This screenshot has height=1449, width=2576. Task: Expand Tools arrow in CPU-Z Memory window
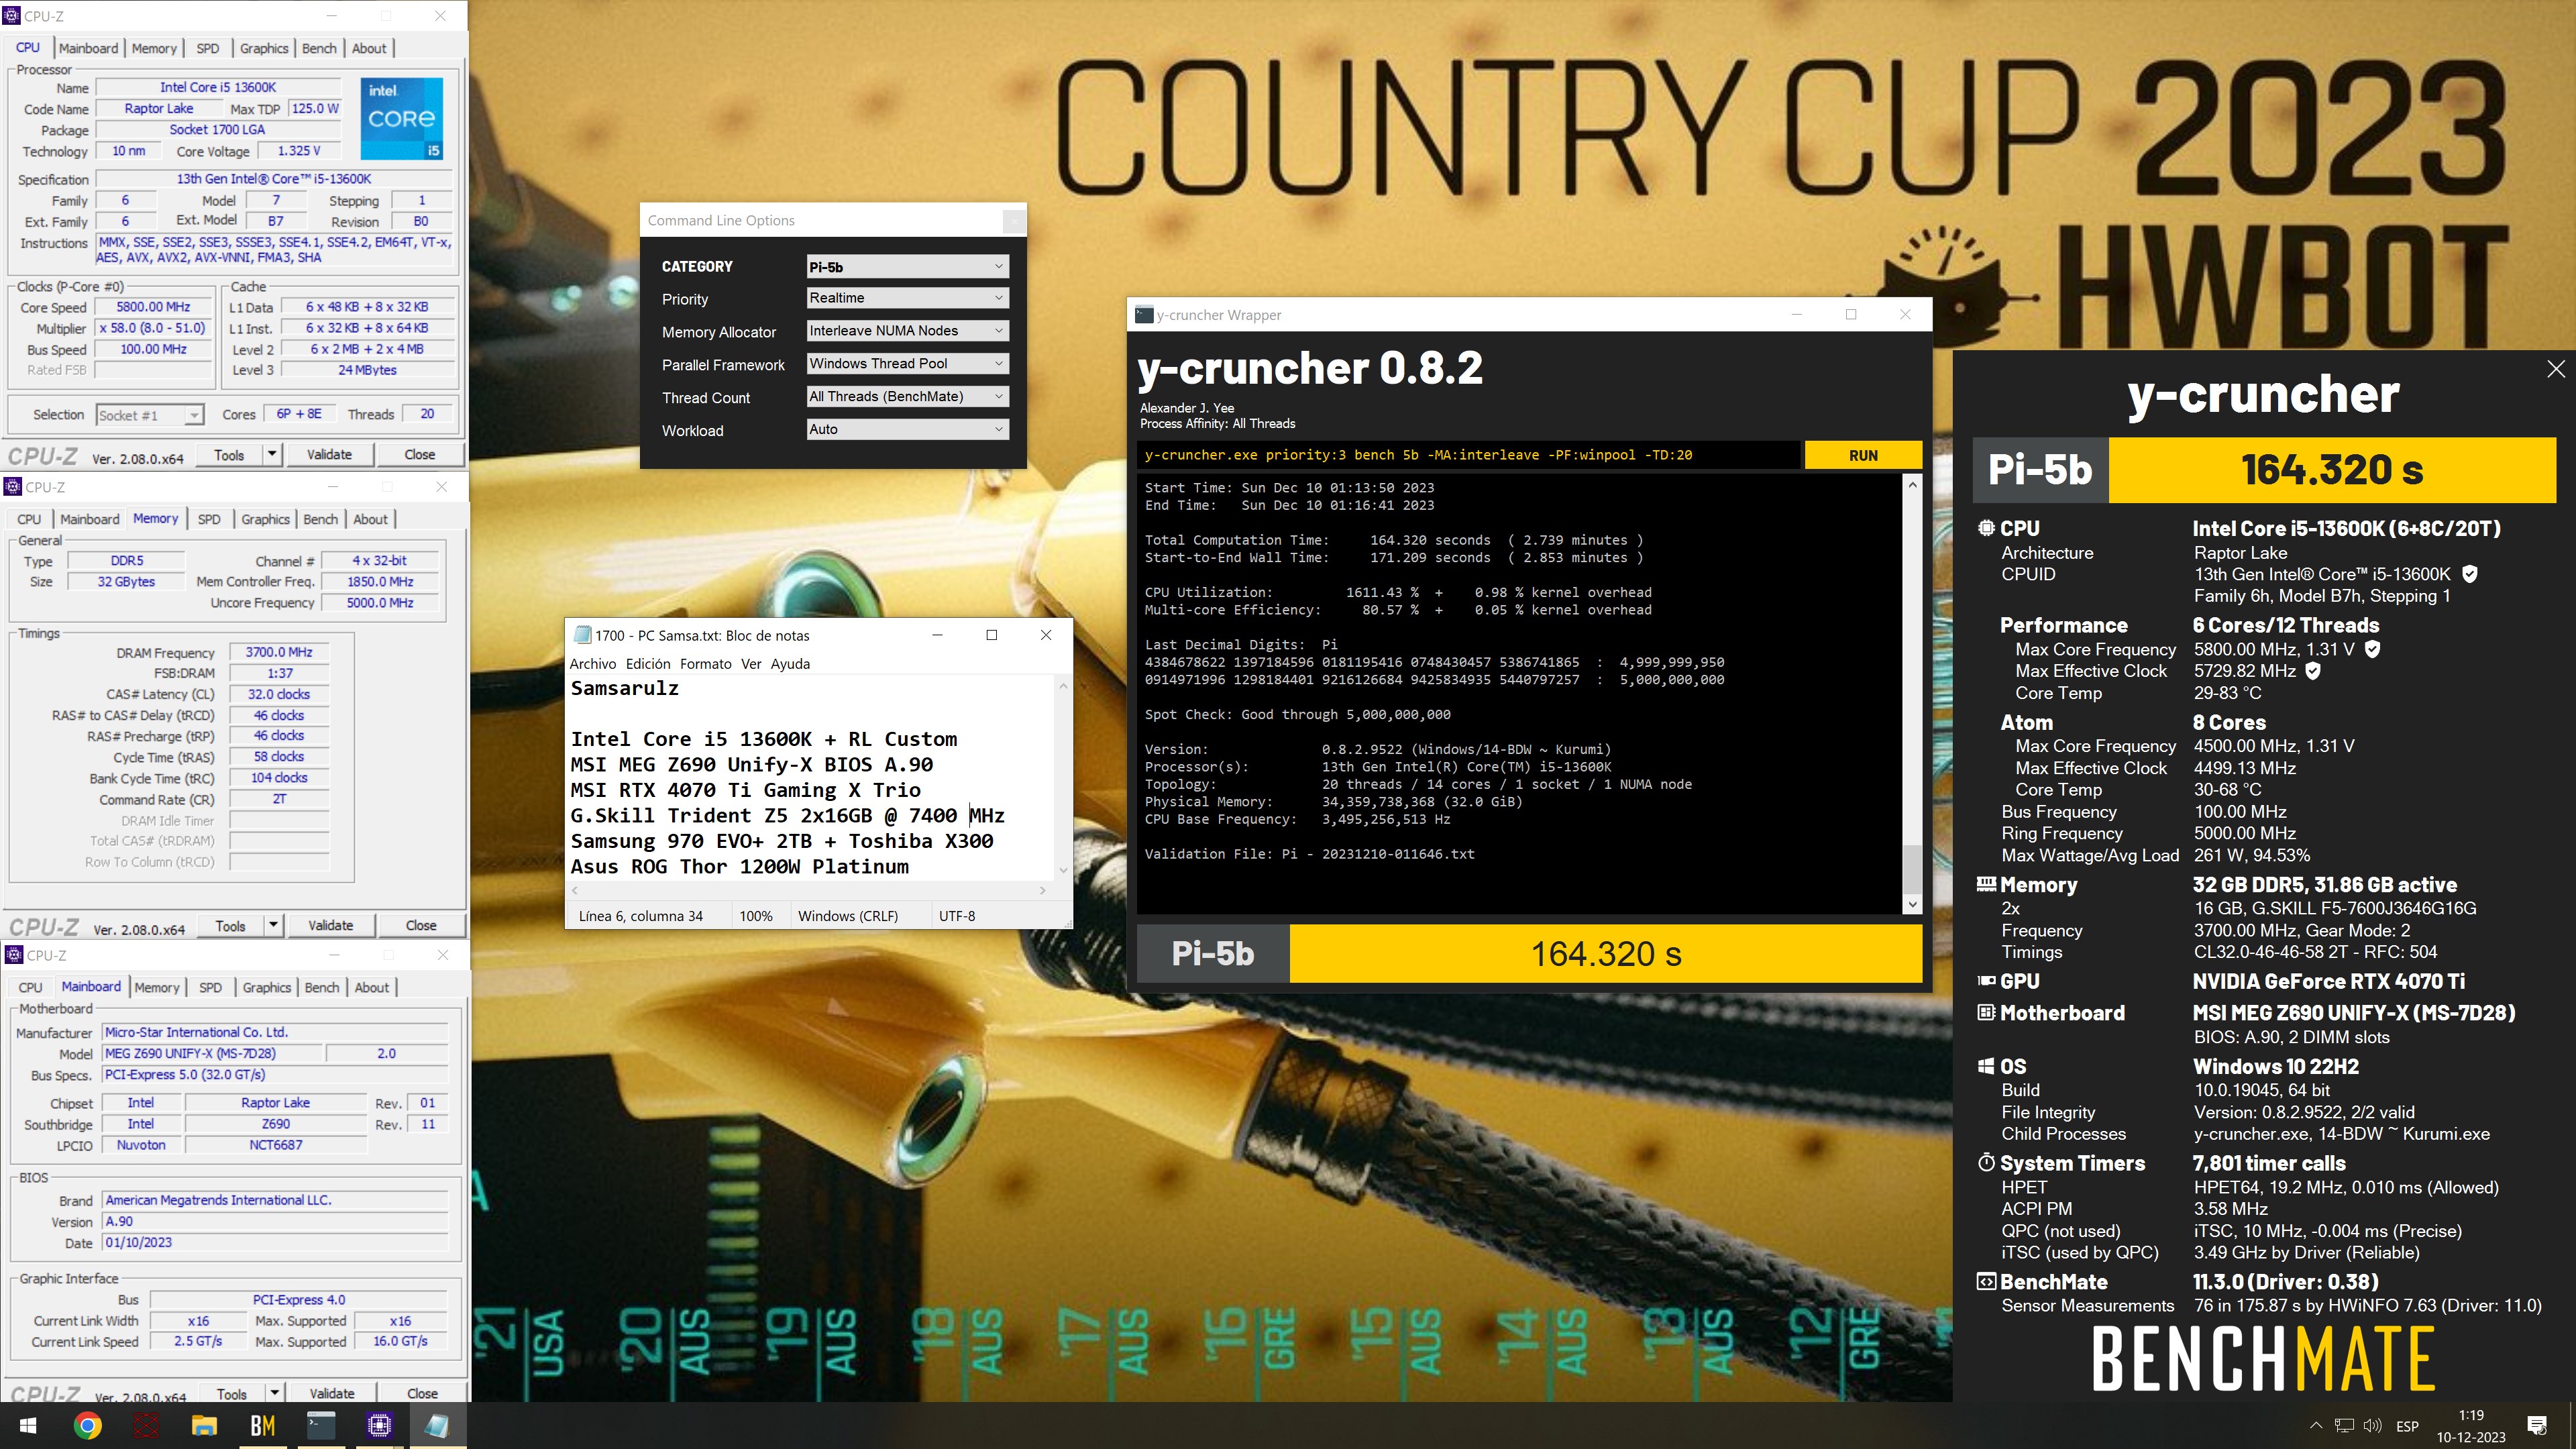coord(273,925)
